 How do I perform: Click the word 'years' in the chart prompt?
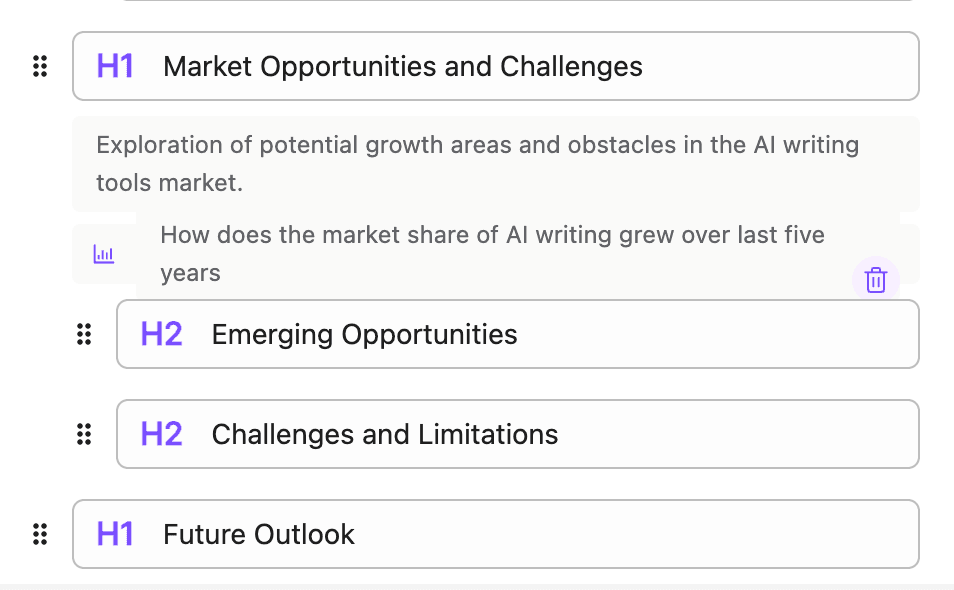tap(190, 273)
